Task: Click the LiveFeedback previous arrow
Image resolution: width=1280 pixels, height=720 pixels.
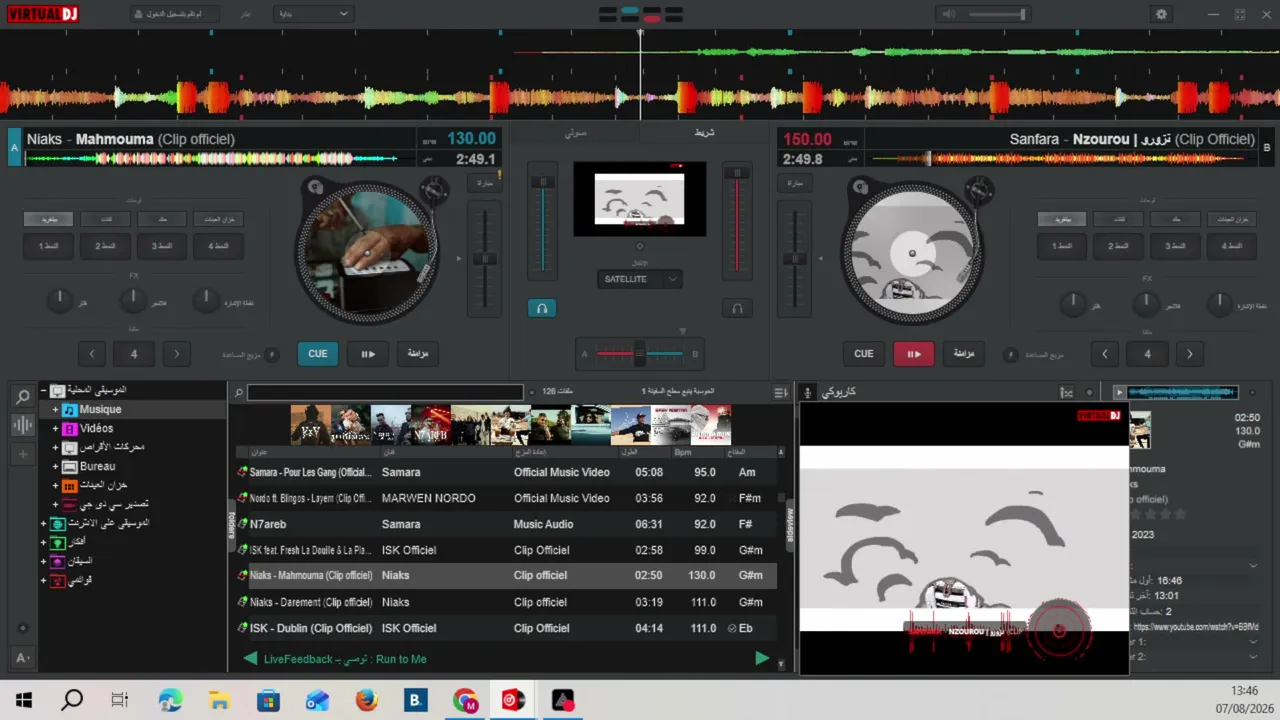Action: click(x=250, y=659)
